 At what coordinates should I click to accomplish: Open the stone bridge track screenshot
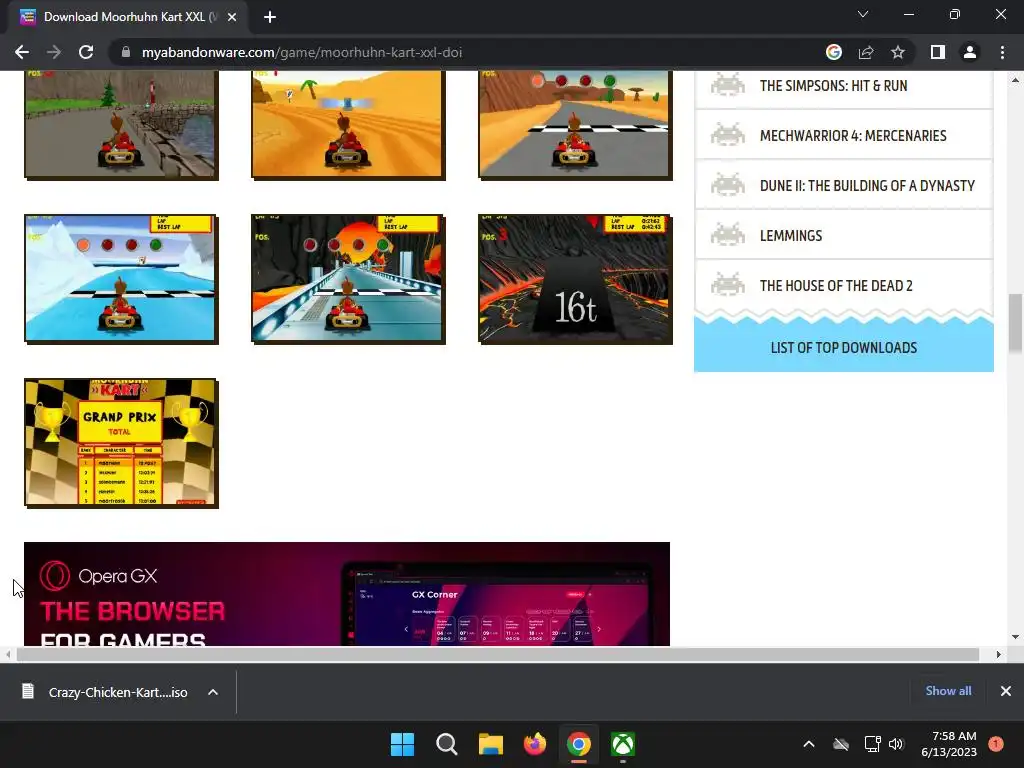121,124
